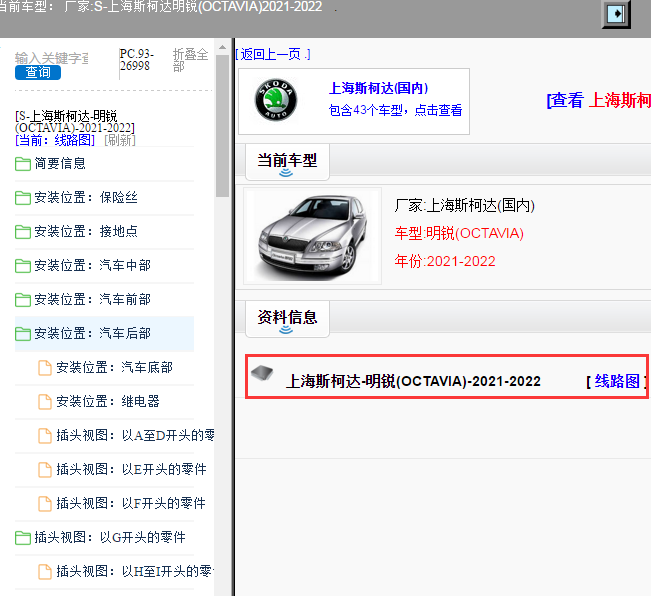Viewport: 651px width, 596px height.
Task: Click folder icon for 插头视图:以G开头的零件
Action: tap(23, 538)
